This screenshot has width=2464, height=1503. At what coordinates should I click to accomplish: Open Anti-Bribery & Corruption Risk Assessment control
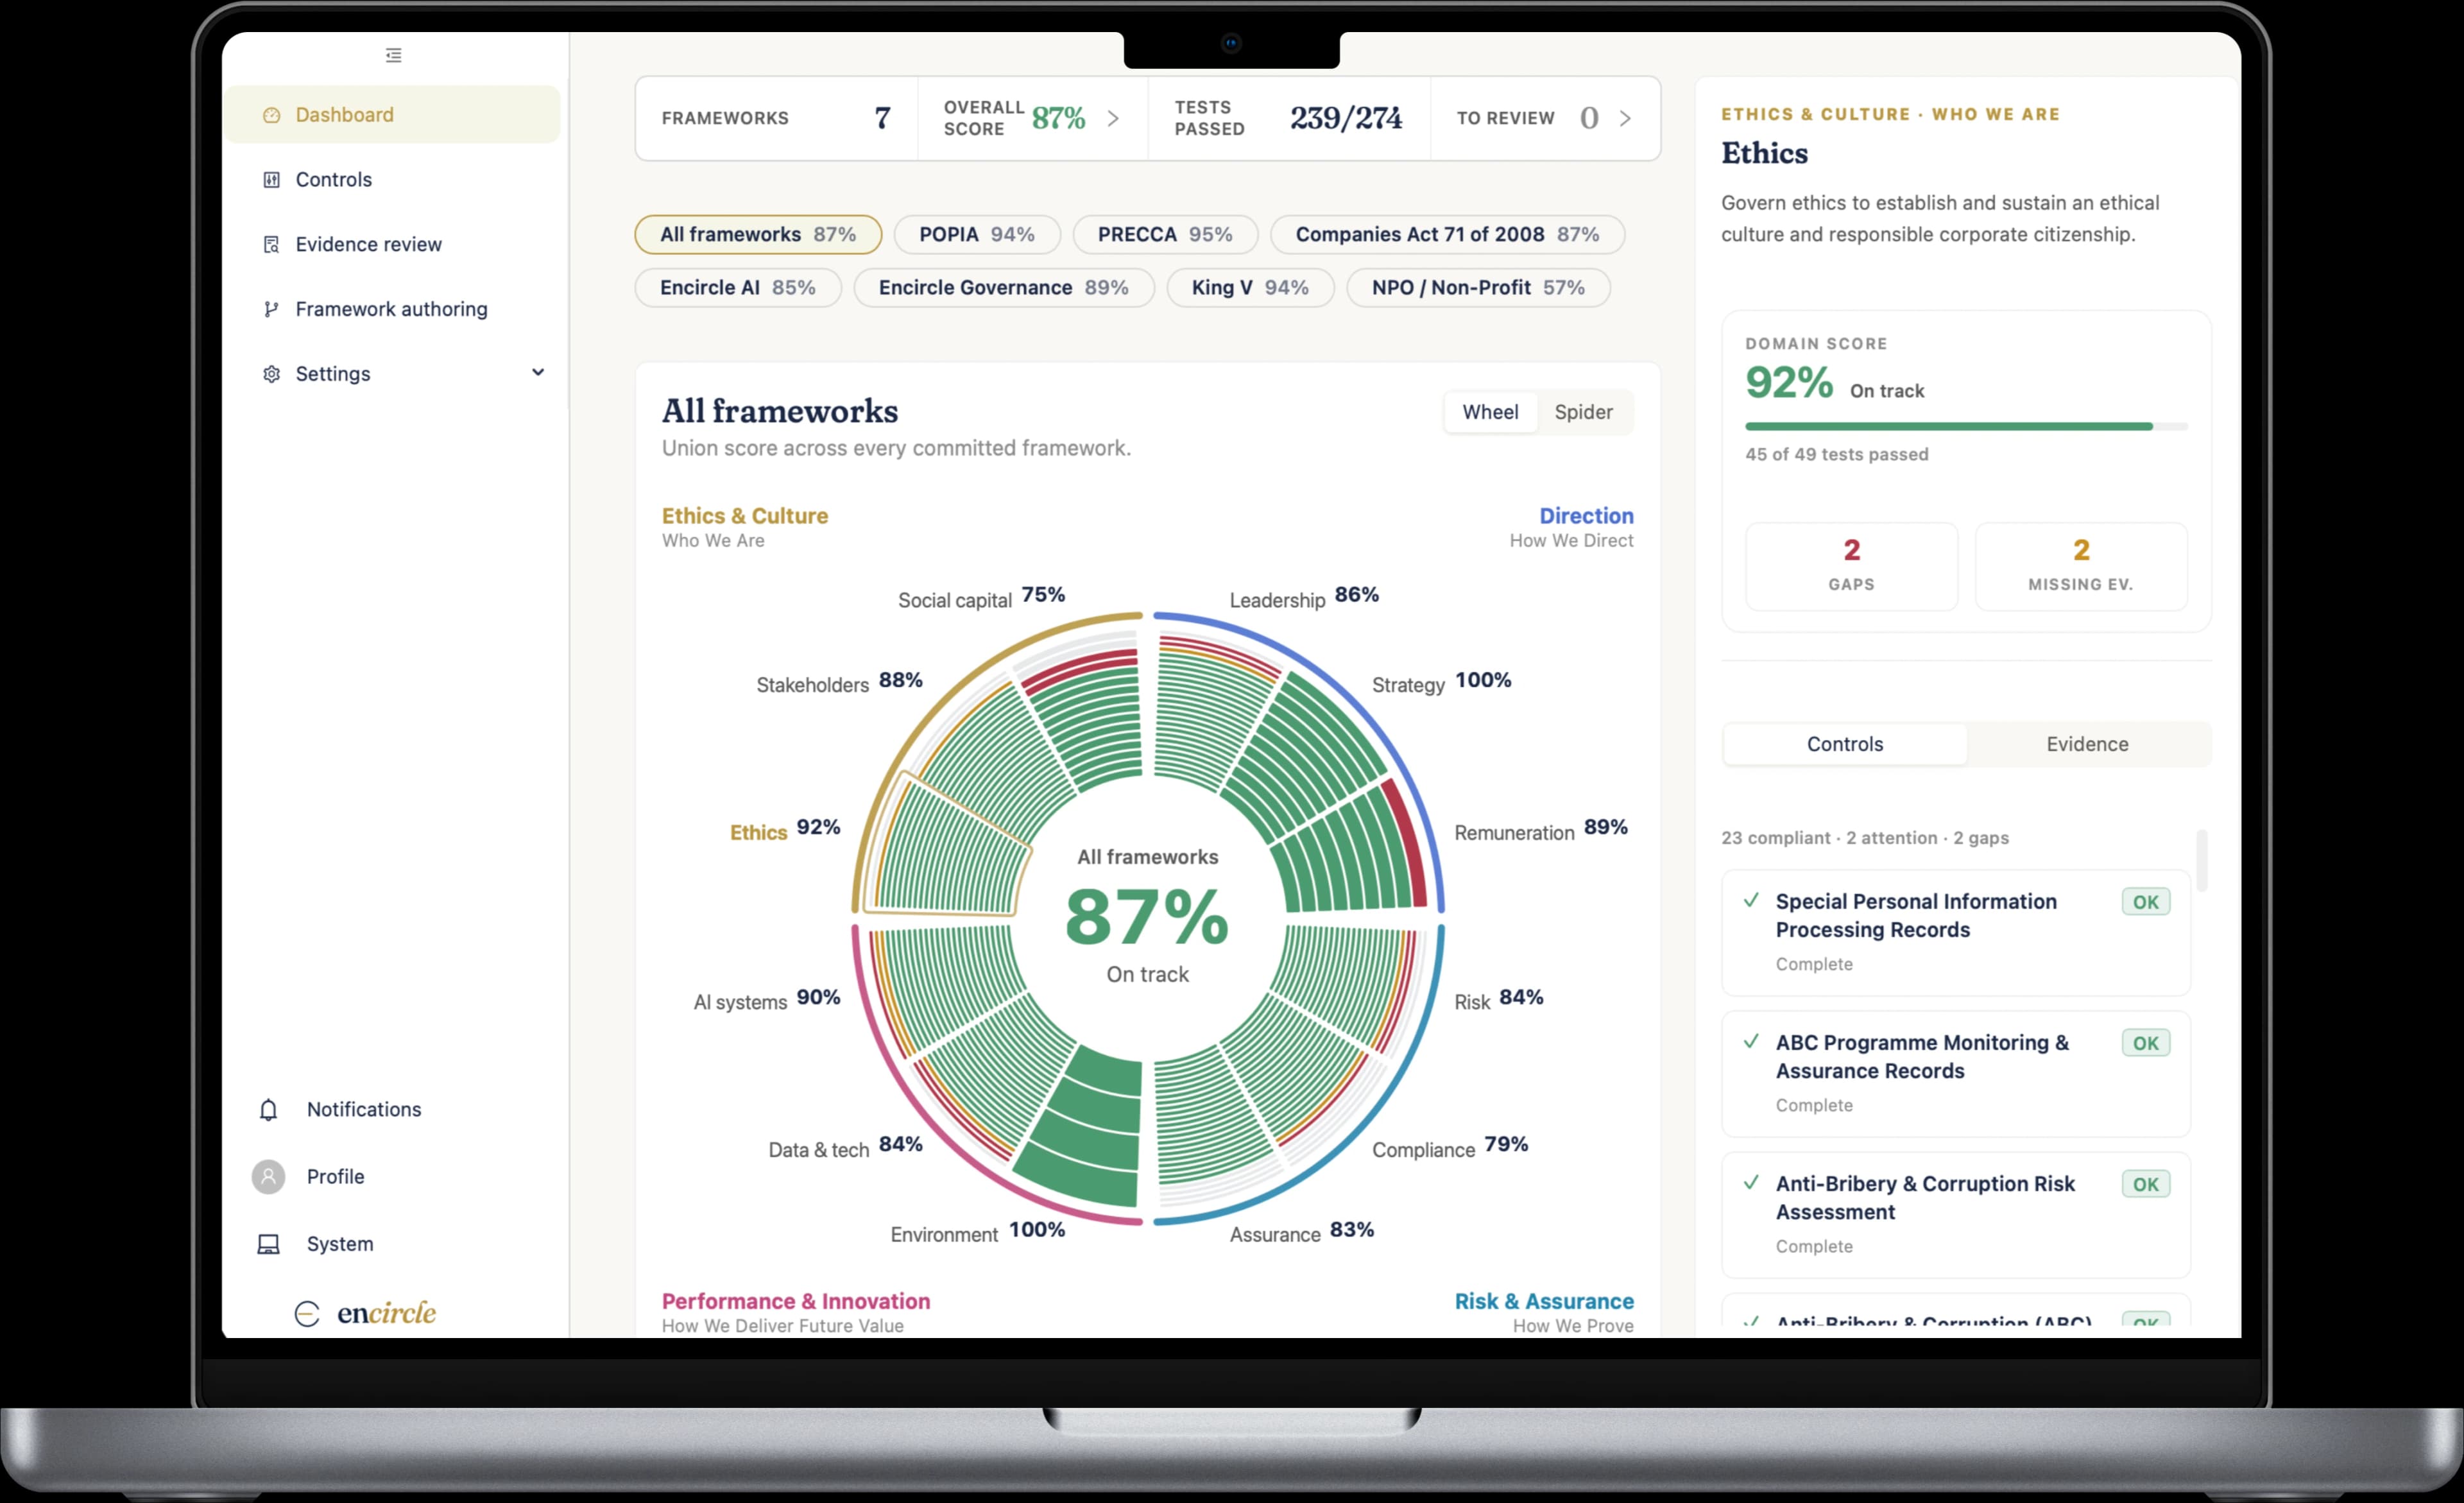[1956, 1214]
